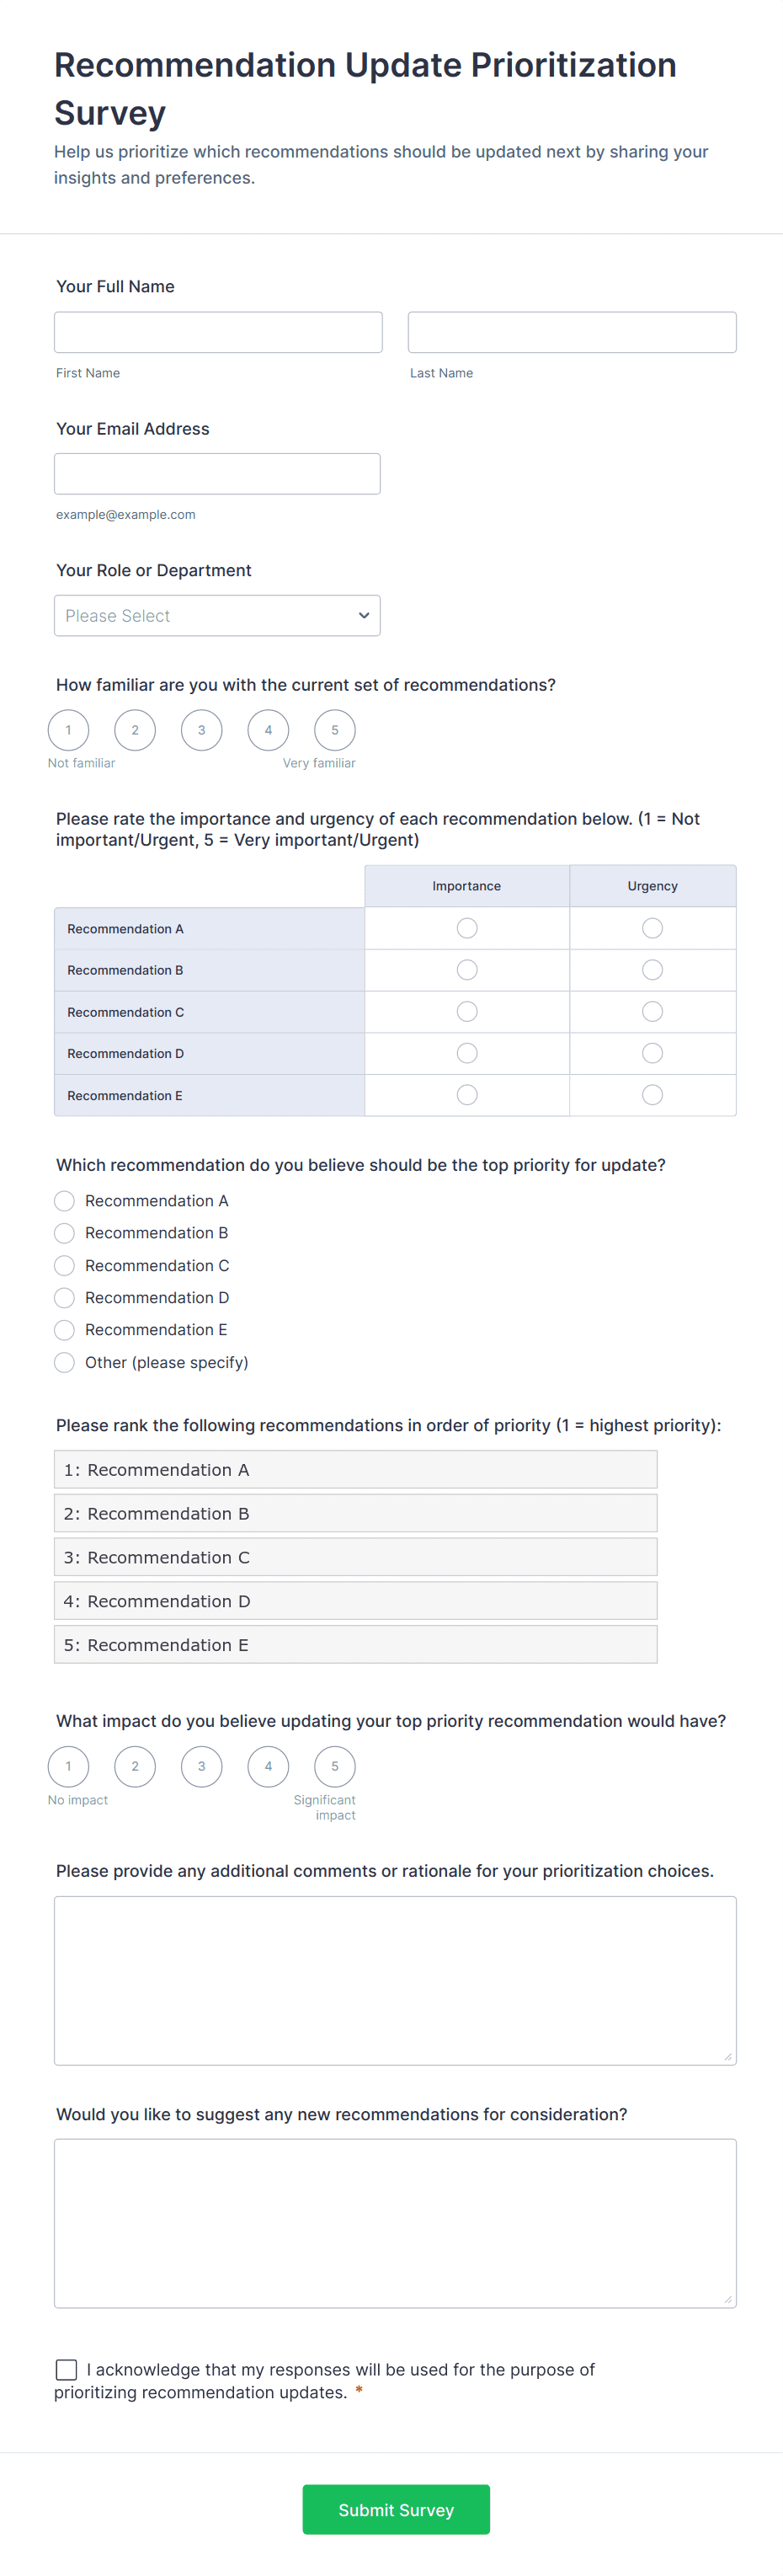Choose Recommendation B as top priority
Viewport: 783px width, 2576px height.
tap(64, 1233)
